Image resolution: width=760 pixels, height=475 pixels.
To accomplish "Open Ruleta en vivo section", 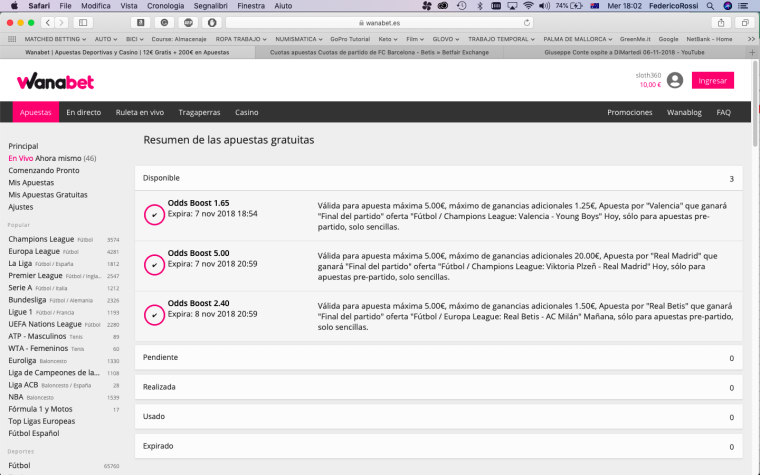I will point(140,112).
